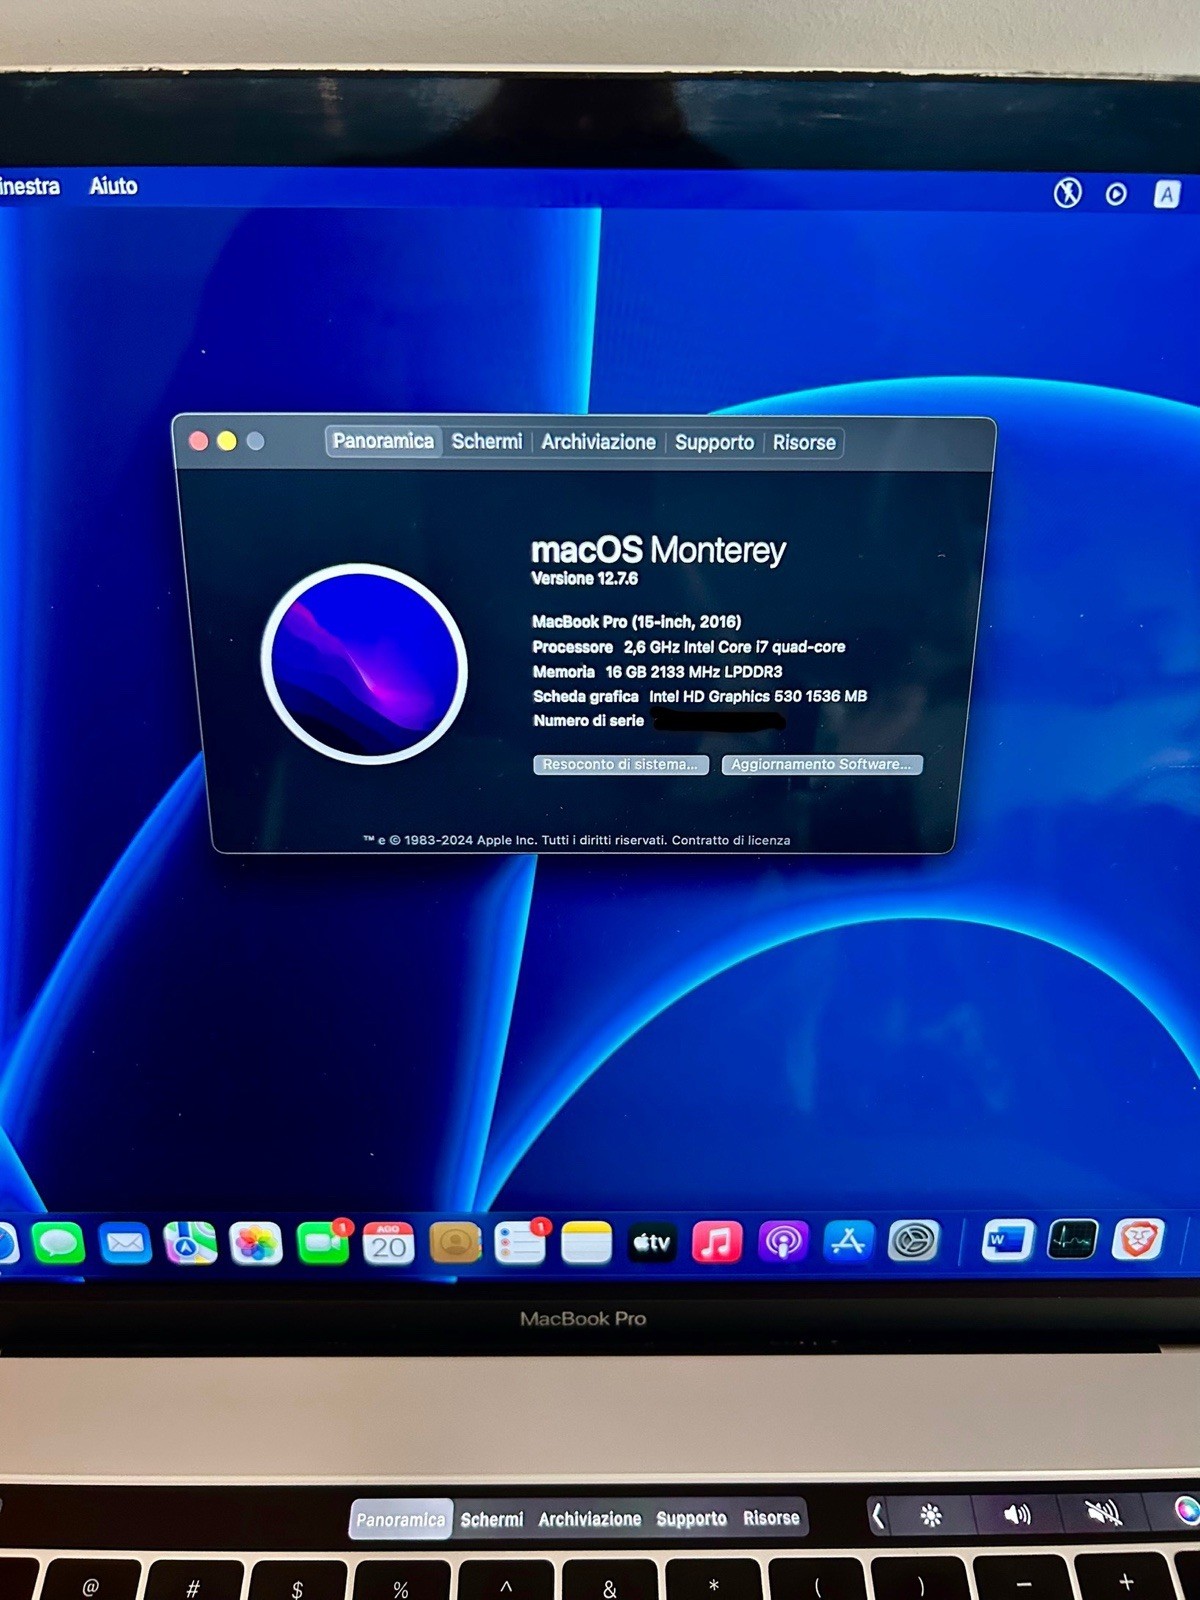Click the 16 GB 2133 MHz LPDDR3 value
This screenshot has height=1600, width=1200.
click(693, 671)
